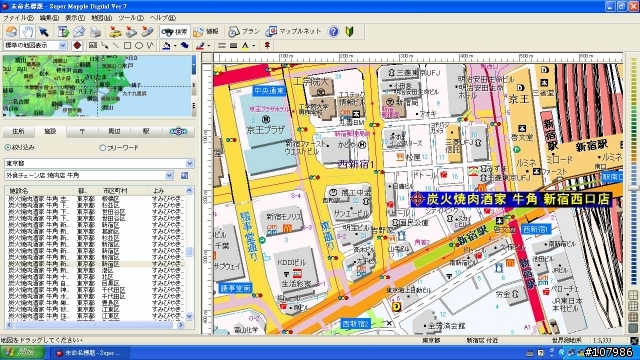Open the fill color dropdown arrow
Screen dimensions: 640x360
pyautogui.click(x=175, y=46)
